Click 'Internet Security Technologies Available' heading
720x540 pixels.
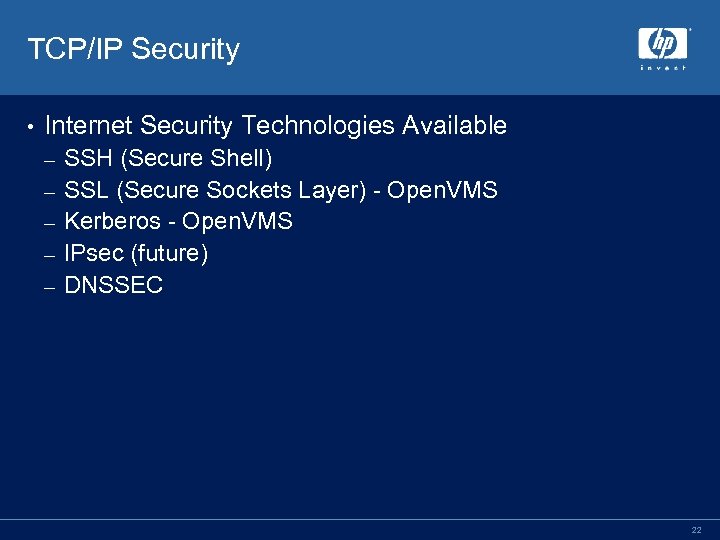[x=276, y=126]
